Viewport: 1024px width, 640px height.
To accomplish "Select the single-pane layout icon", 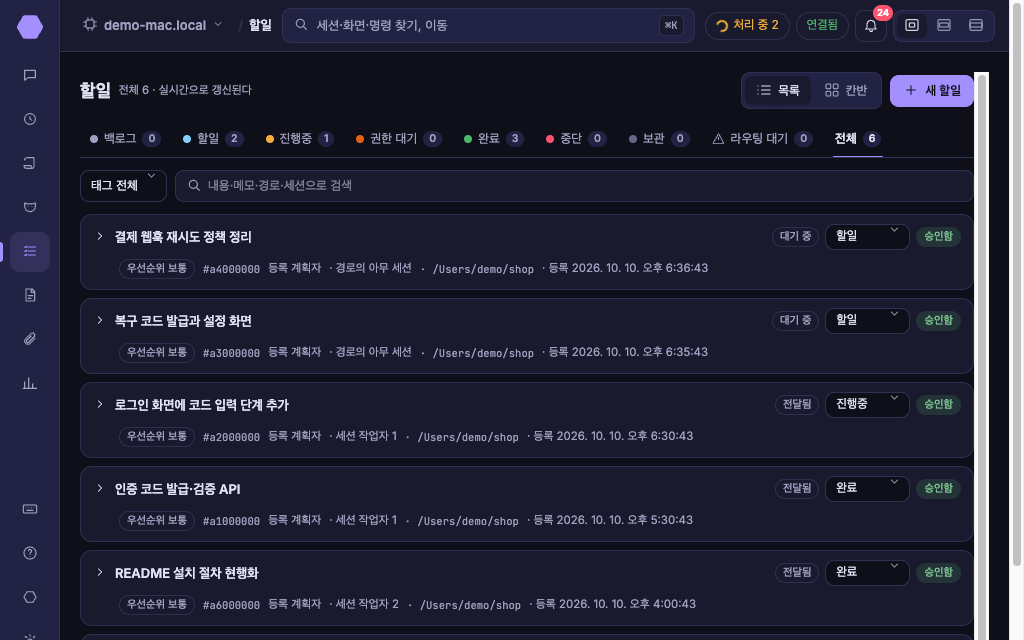I will click(x=912, y=25).
